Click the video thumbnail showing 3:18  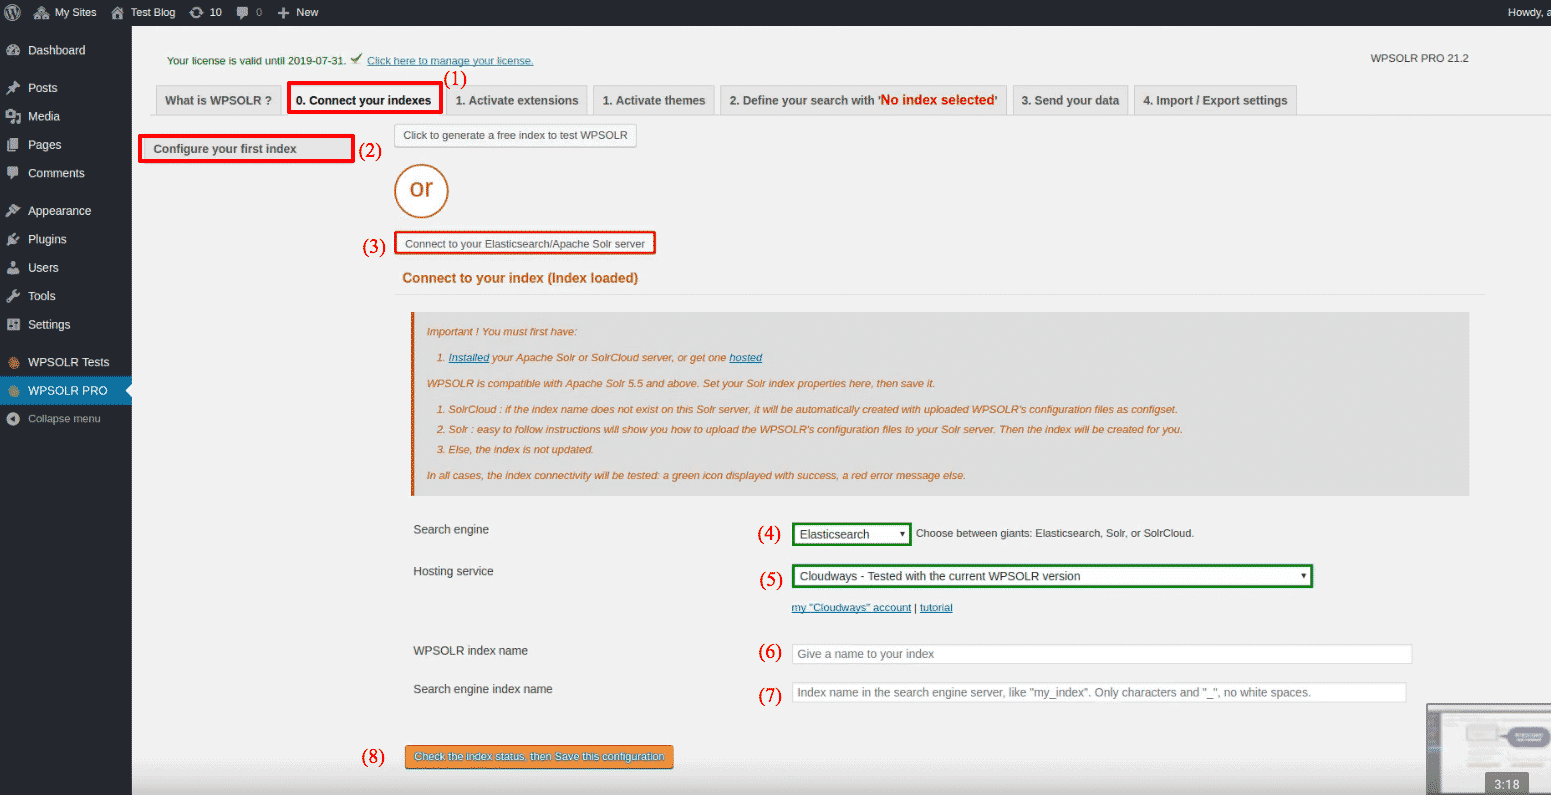[1489, 748]
